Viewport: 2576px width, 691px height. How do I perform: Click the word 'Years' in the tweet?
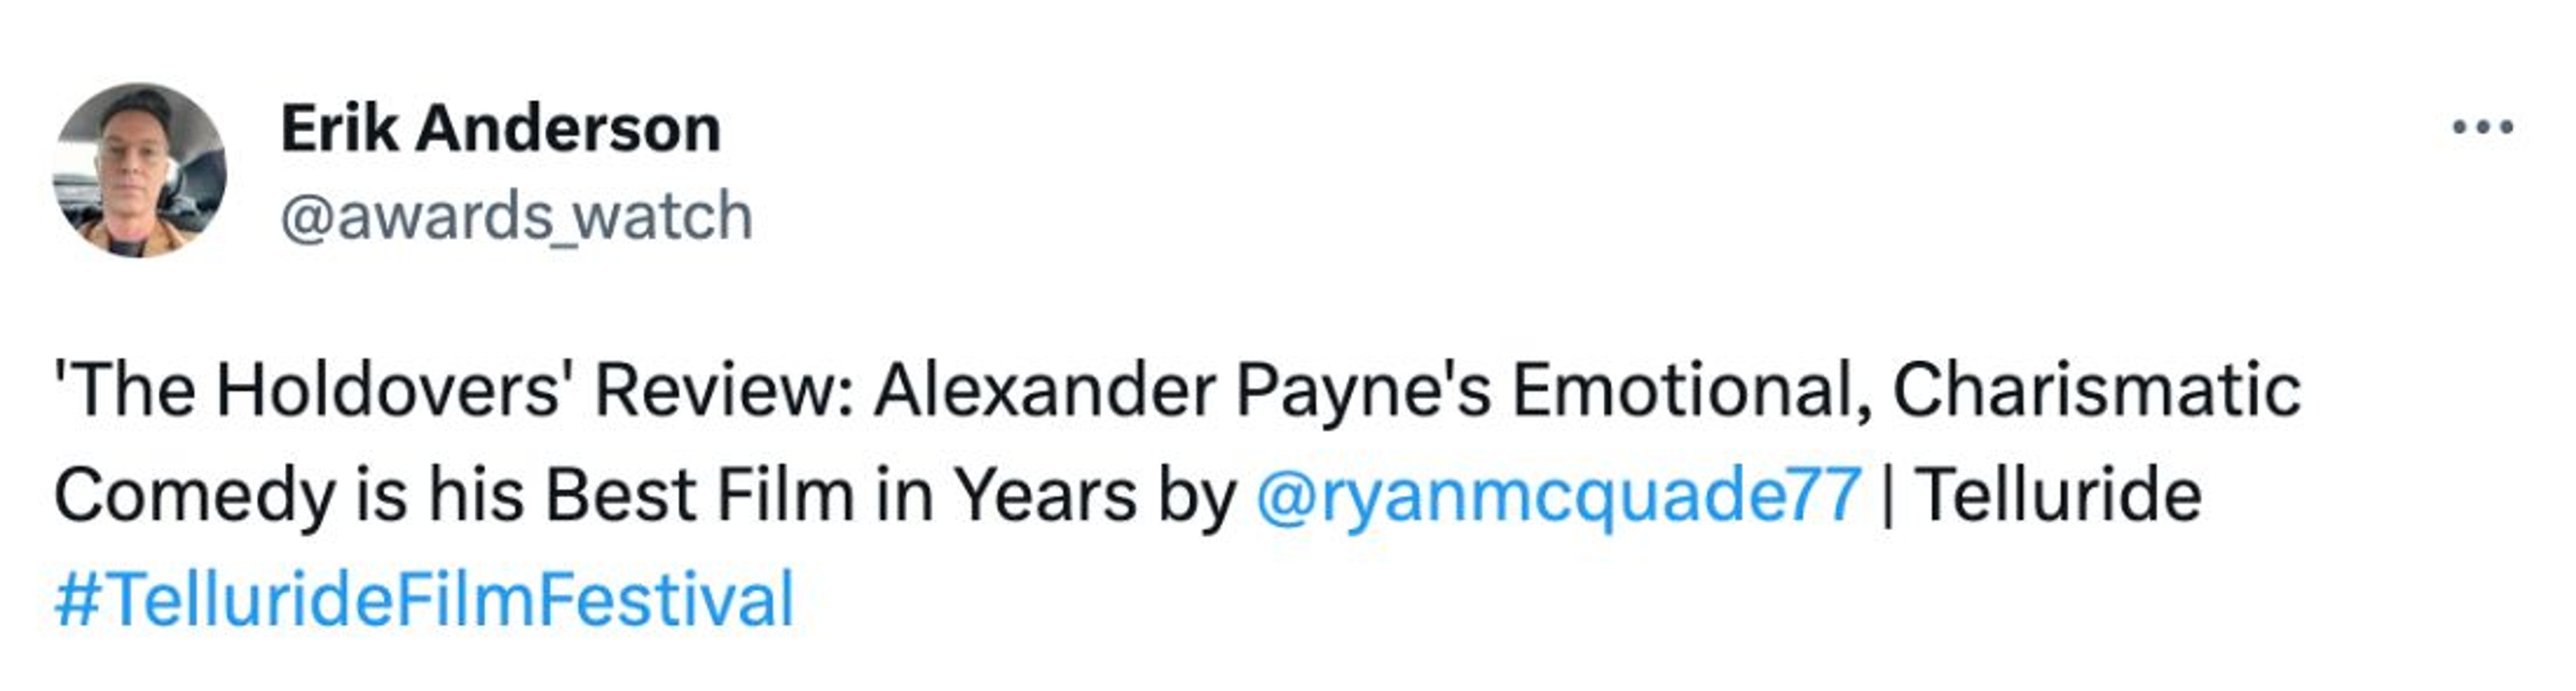[x=1044, y=495]
